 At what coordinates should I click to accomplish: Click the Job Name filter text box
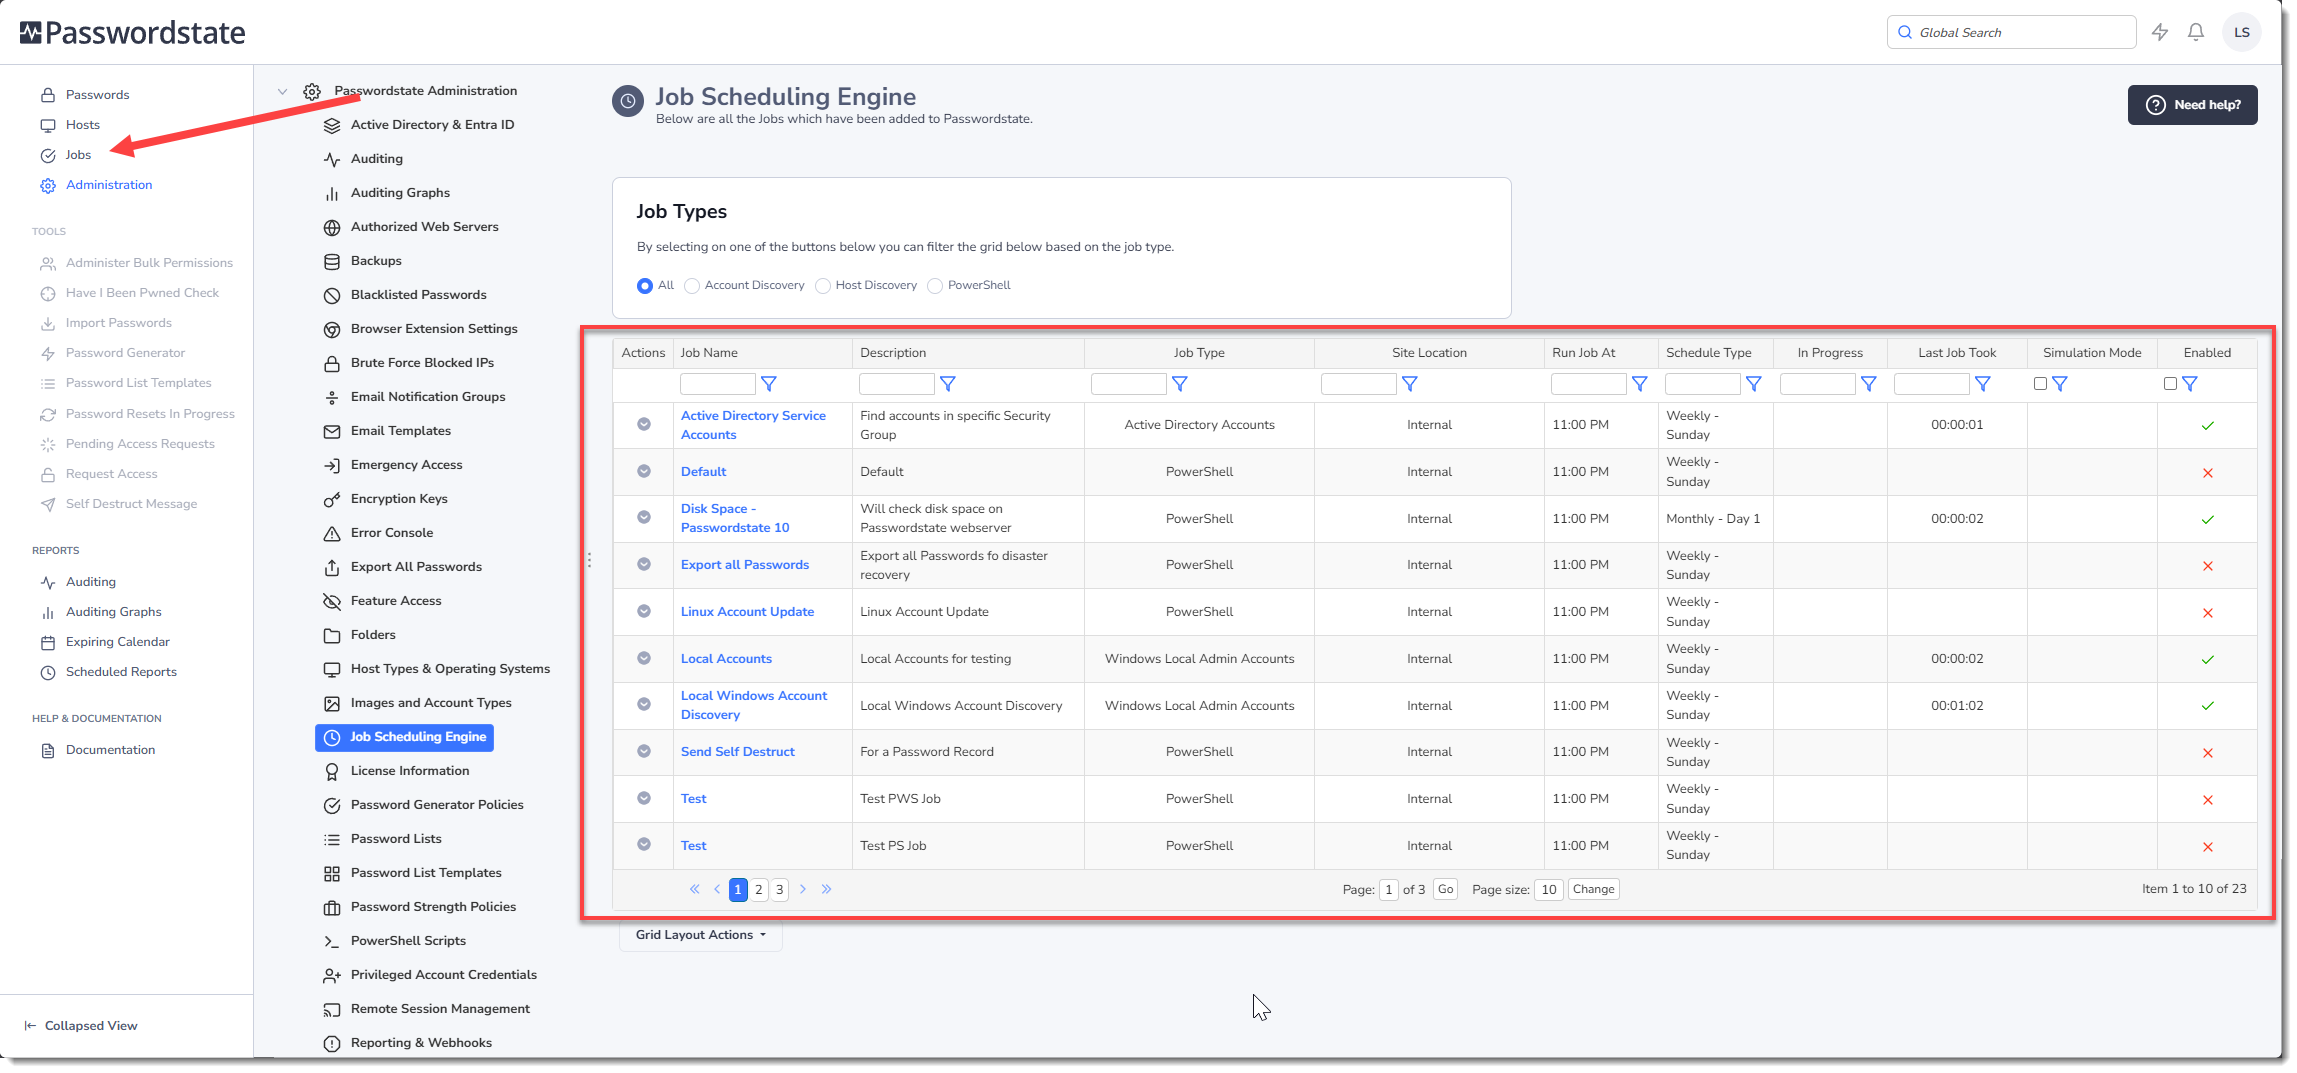(x=718, y=384)
